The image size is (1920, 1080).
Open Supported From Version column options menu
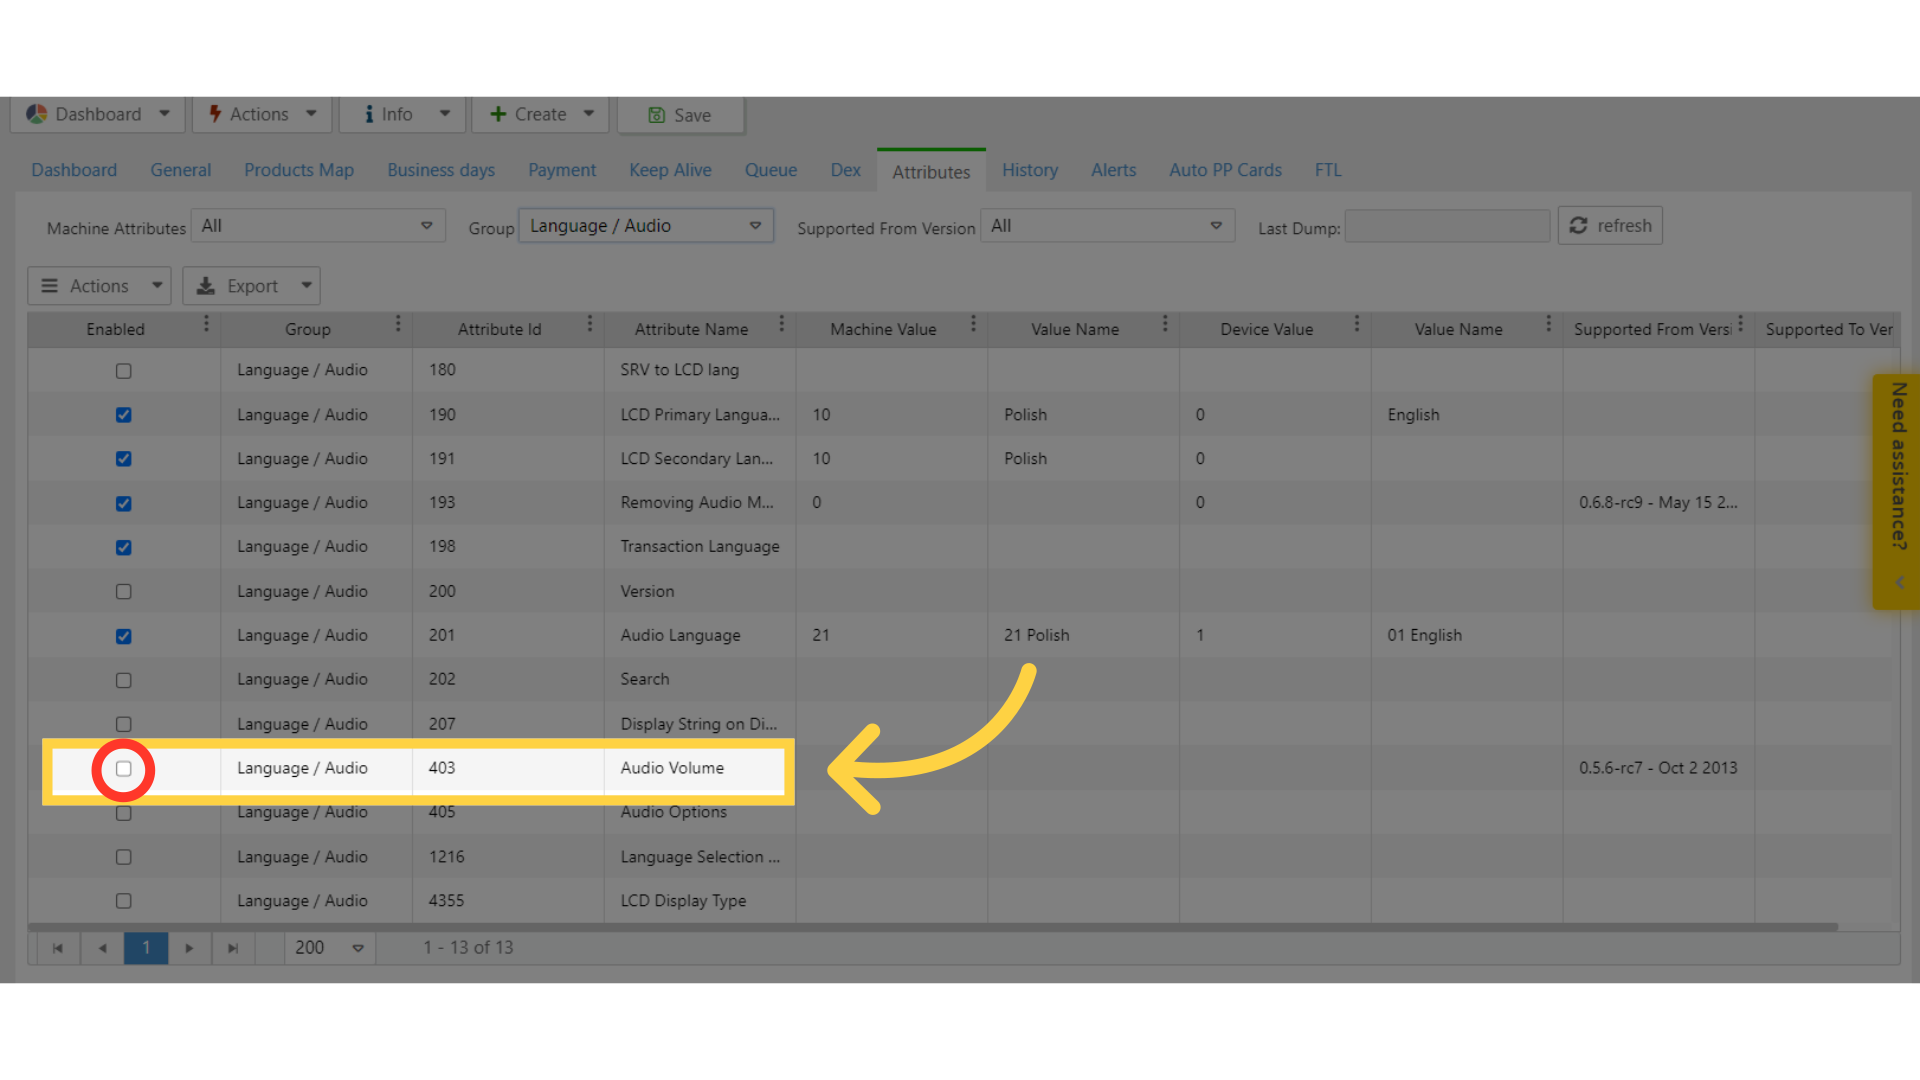tap(1741, 324)
